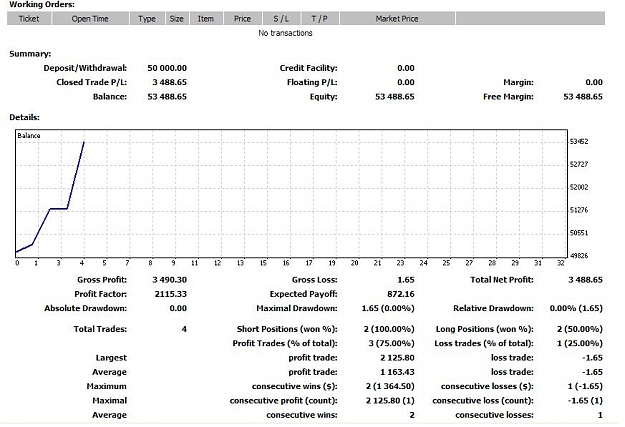The height and width of the screenshot is (427, 625).
Task: Click the Profit Factor label
Action: click(x=100, y=294)
